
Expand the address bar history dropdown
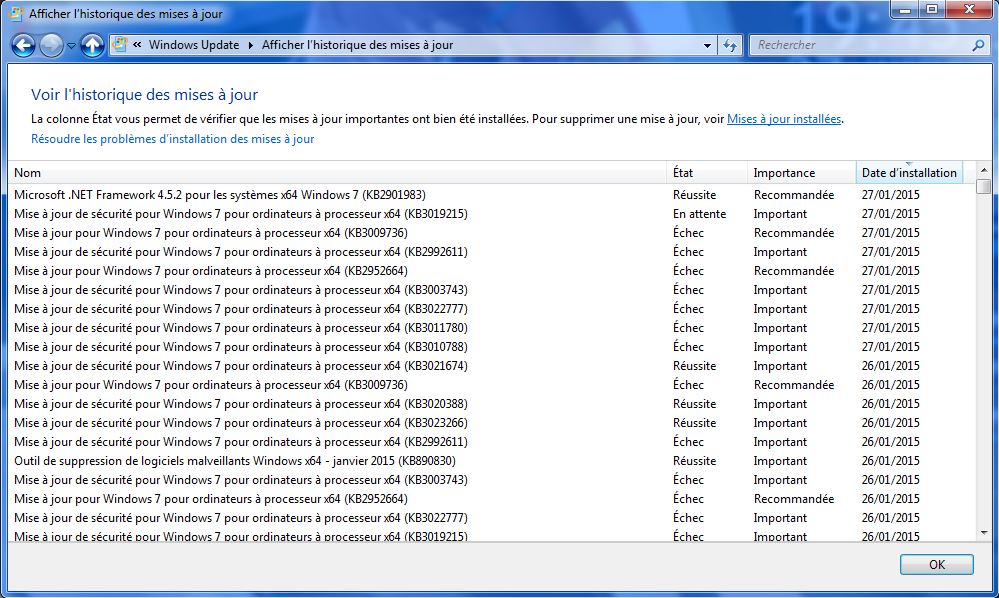[707, 45]
